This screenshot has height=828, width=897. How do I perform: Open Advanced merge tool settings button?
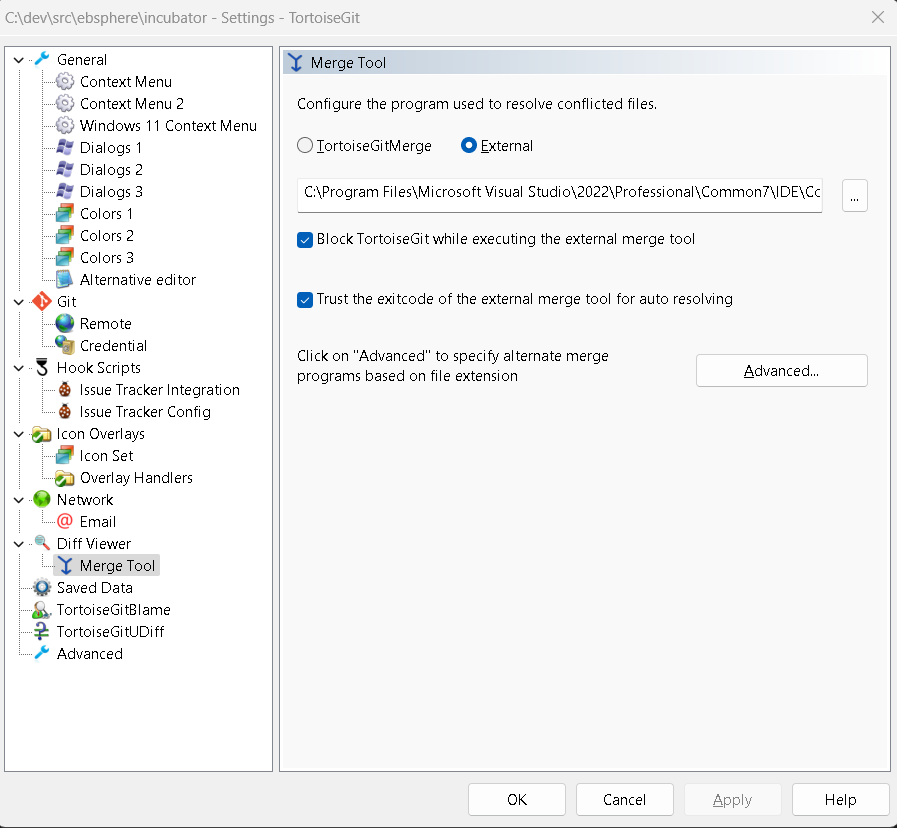tap(781, 371)
